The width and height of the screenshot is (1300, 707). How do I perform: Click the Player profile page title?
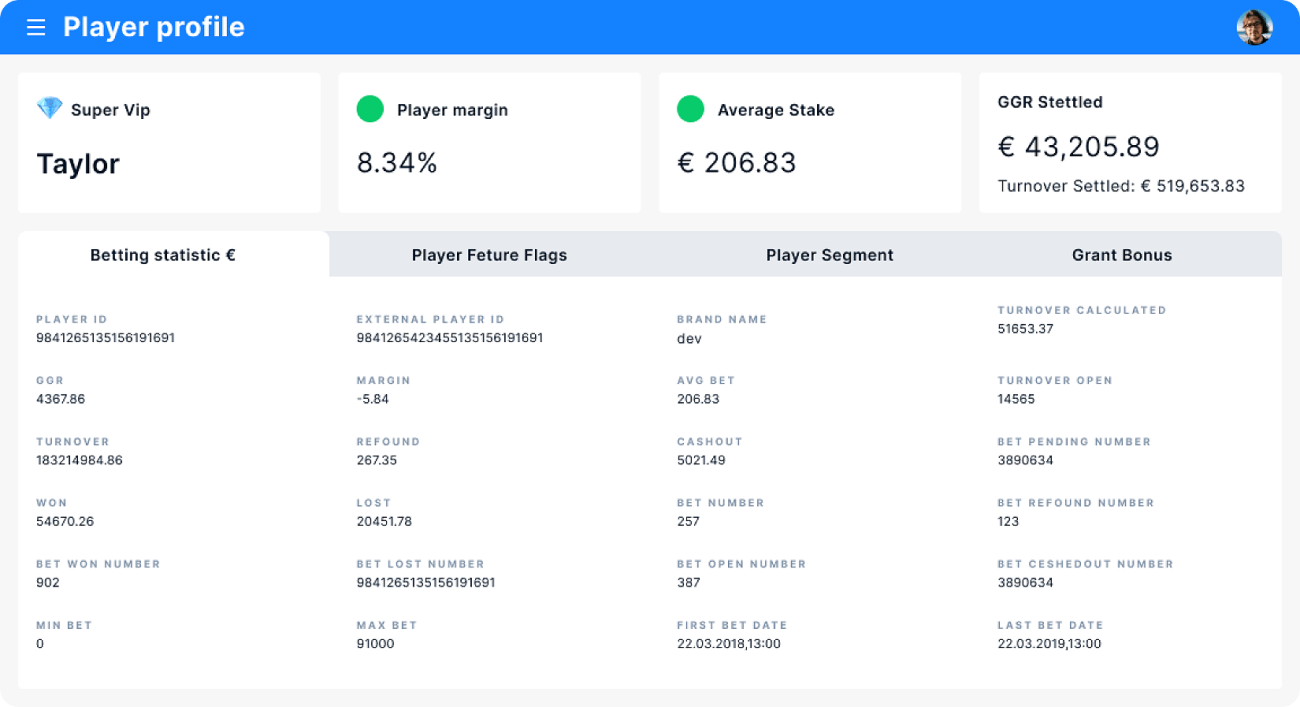tap(154, 27)
